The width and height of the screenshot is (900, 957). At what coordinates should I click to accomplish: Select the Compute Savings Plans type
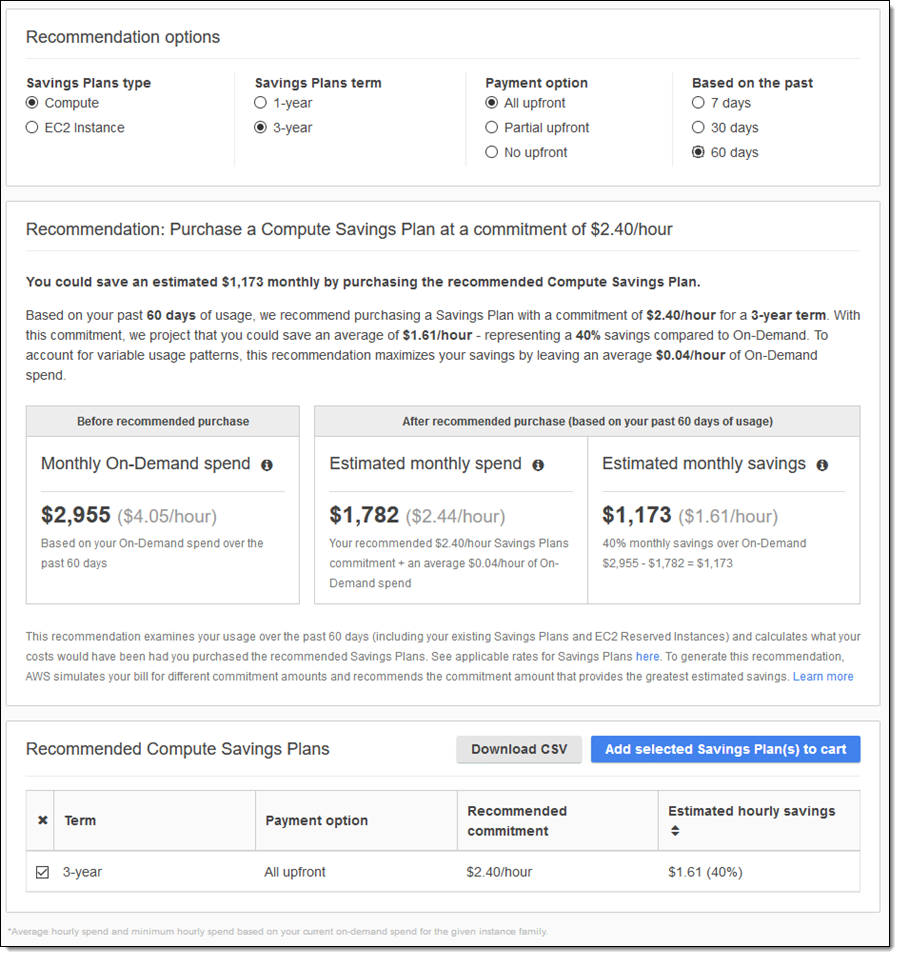point(33,103)
